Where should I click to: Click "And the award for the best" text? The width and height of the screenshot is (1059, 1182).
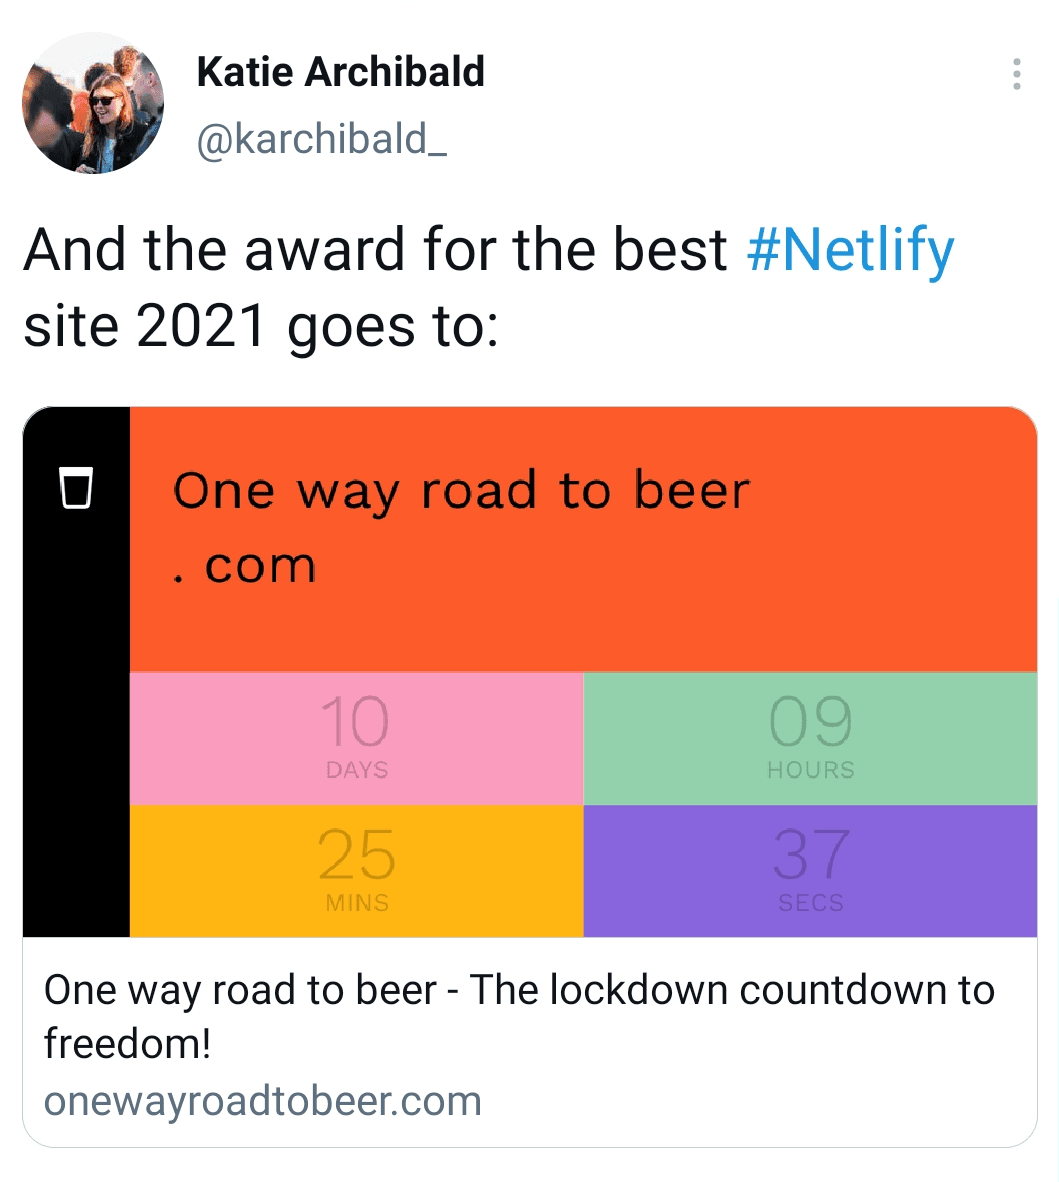coord(375,251)
